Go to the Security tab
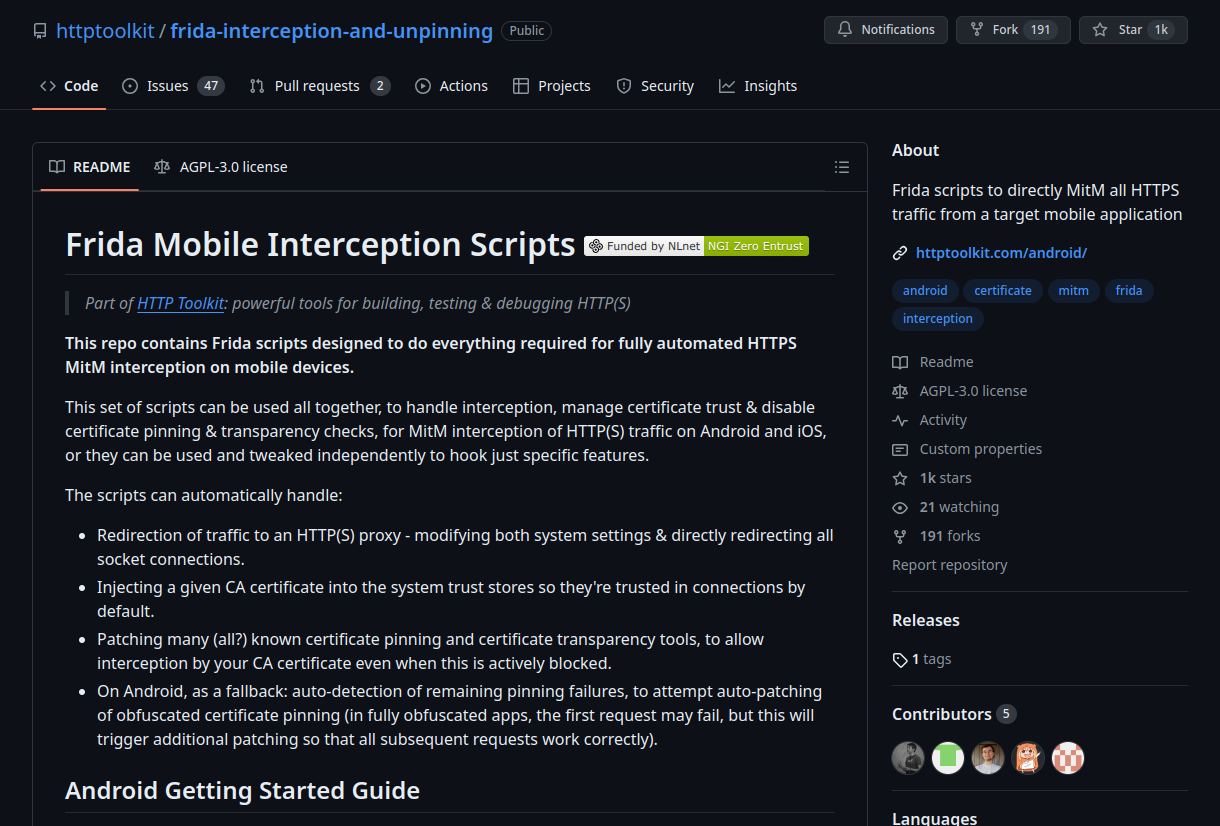 [655, 86]
